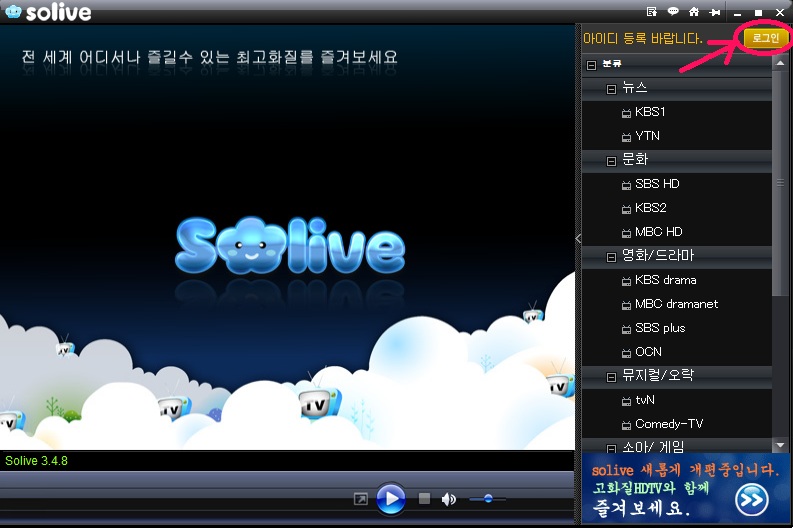Click the TV icon beside Comedy-TV

[626, 425]
